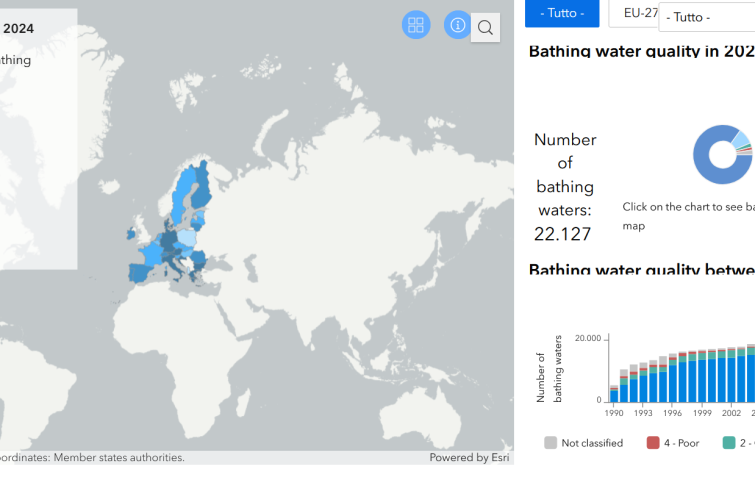Click the 1990 bar in the chart
The width and height of the screenshot is (755, 491).
(614, 395)
